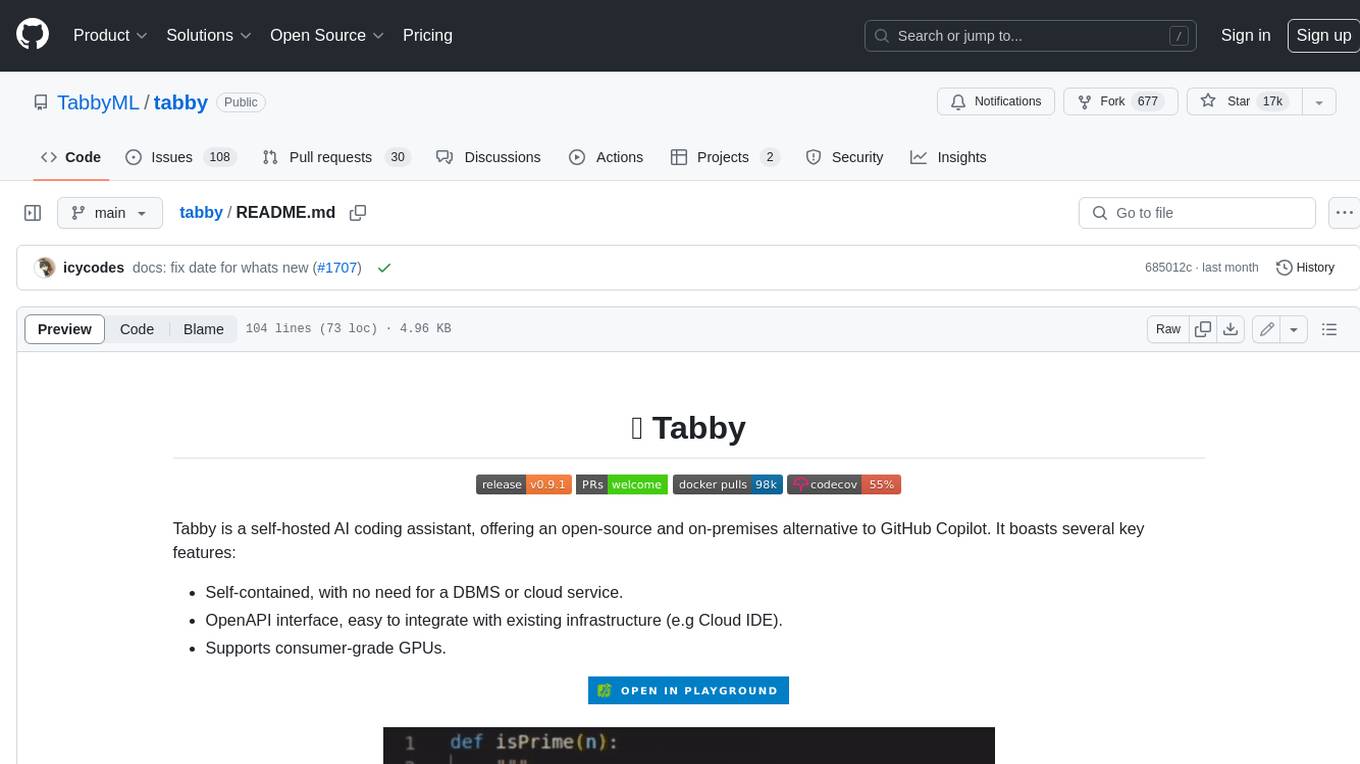Viewport: 1360px width, 764px height.
Task: Switch to the Issues tab
Action: 179,157
